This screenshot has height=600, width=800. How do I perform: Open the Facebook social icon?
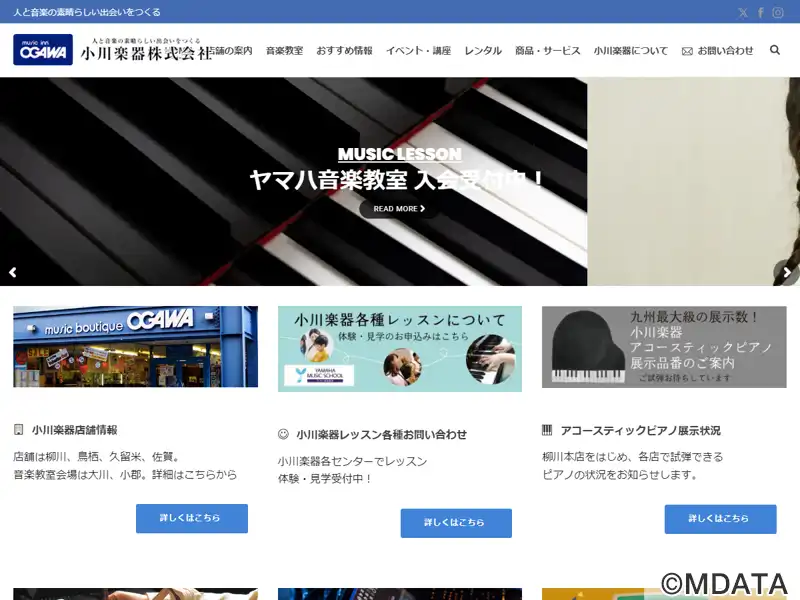[x=760, y=12]
